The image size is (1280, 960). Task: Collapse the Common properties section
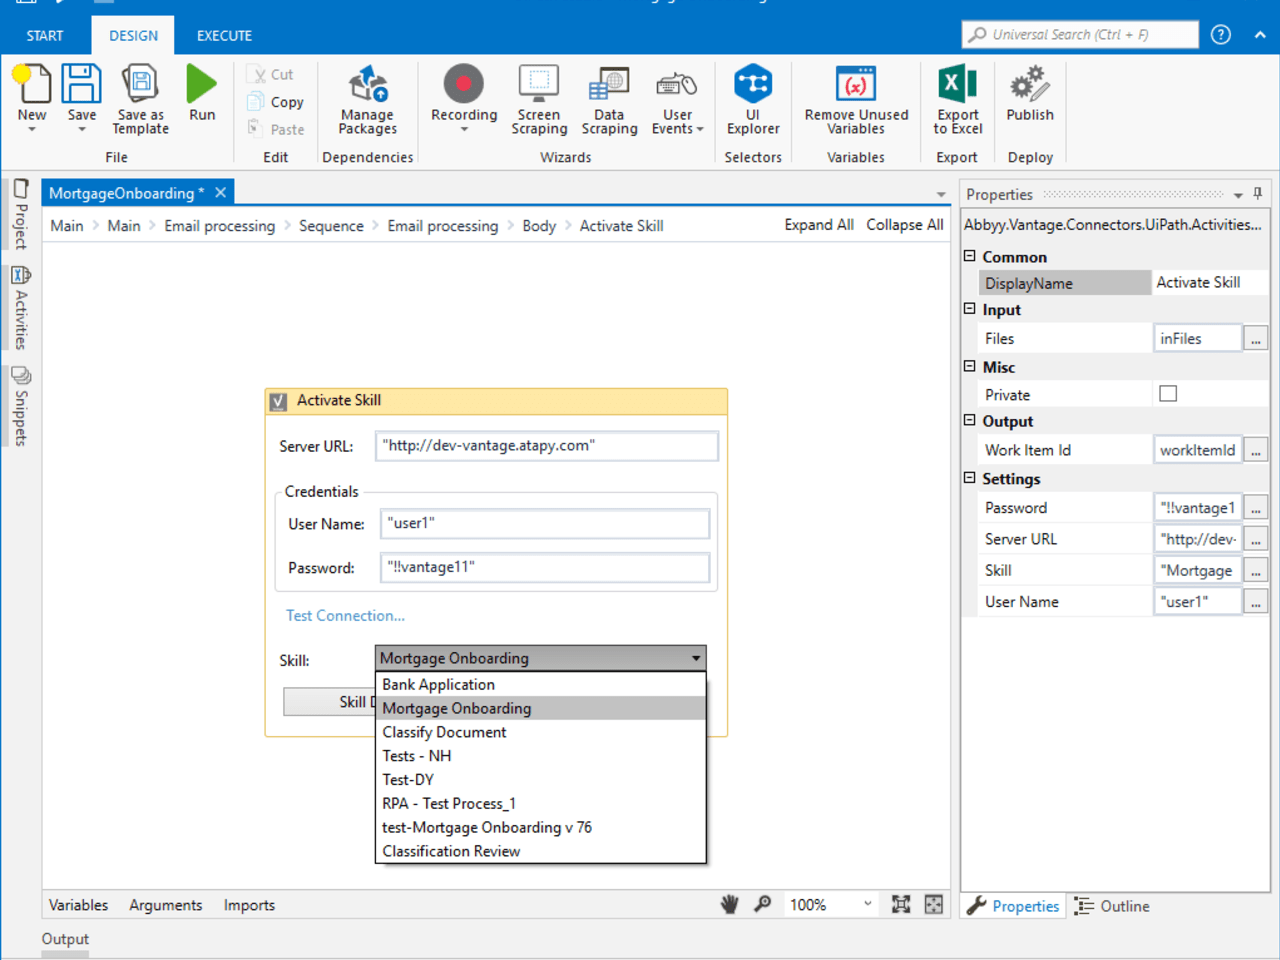970,256
